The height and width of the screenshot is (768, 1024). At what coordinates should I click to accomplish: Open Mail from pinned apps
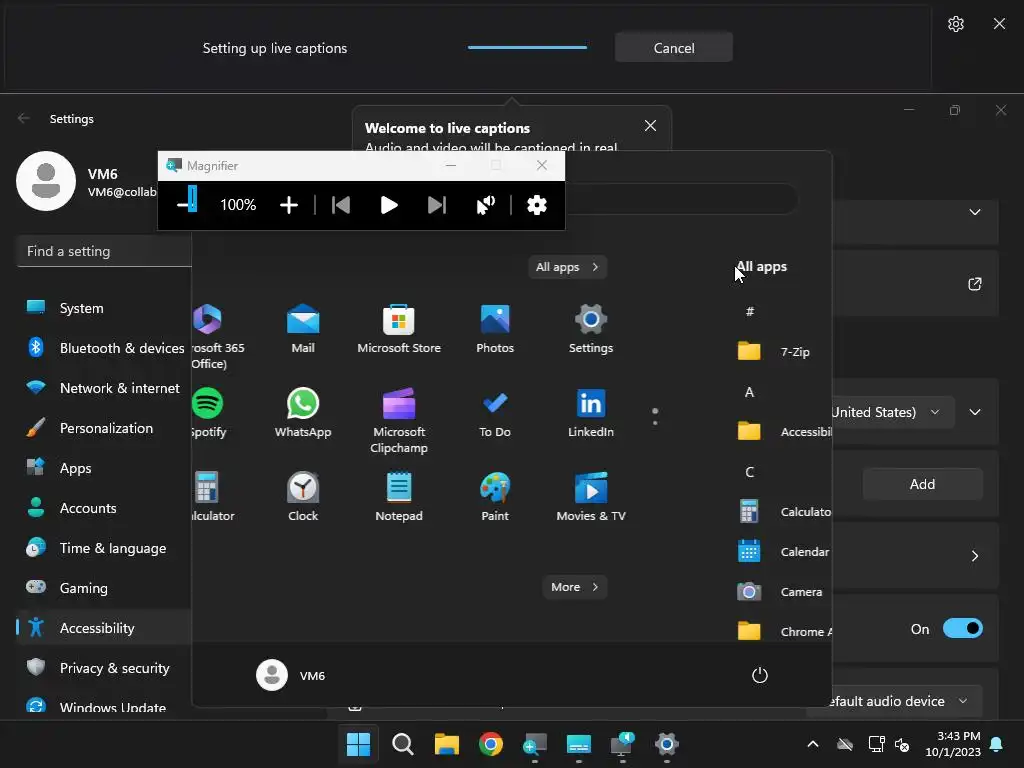coord(303,329)
